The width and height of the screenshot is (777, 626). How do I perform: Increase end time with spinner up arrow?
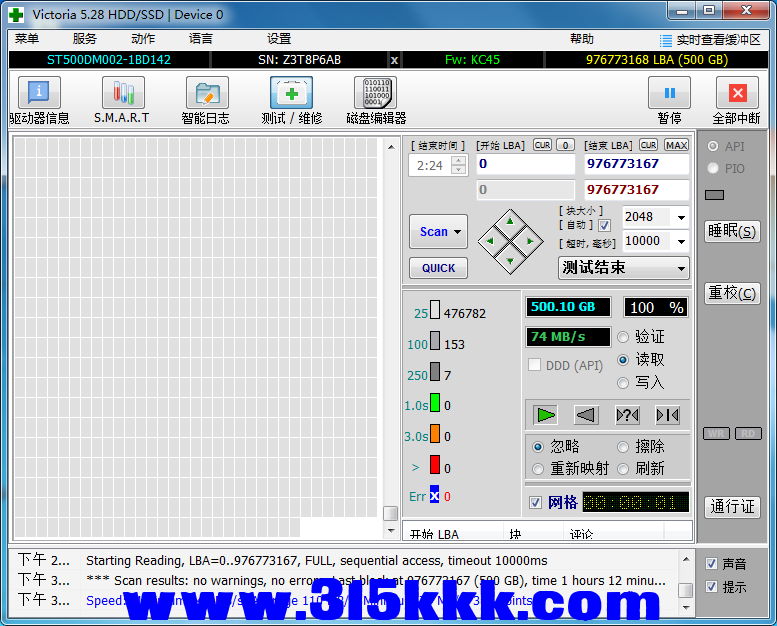[459, 160]
